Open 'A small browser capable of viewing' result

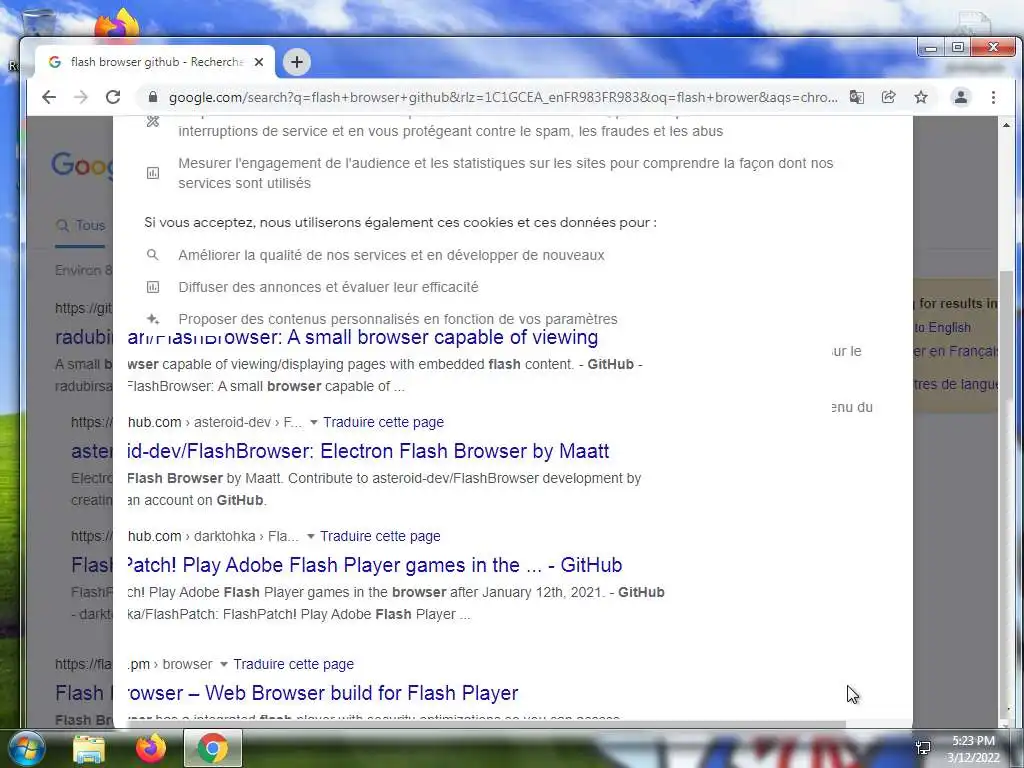click(x=363, y=337)
